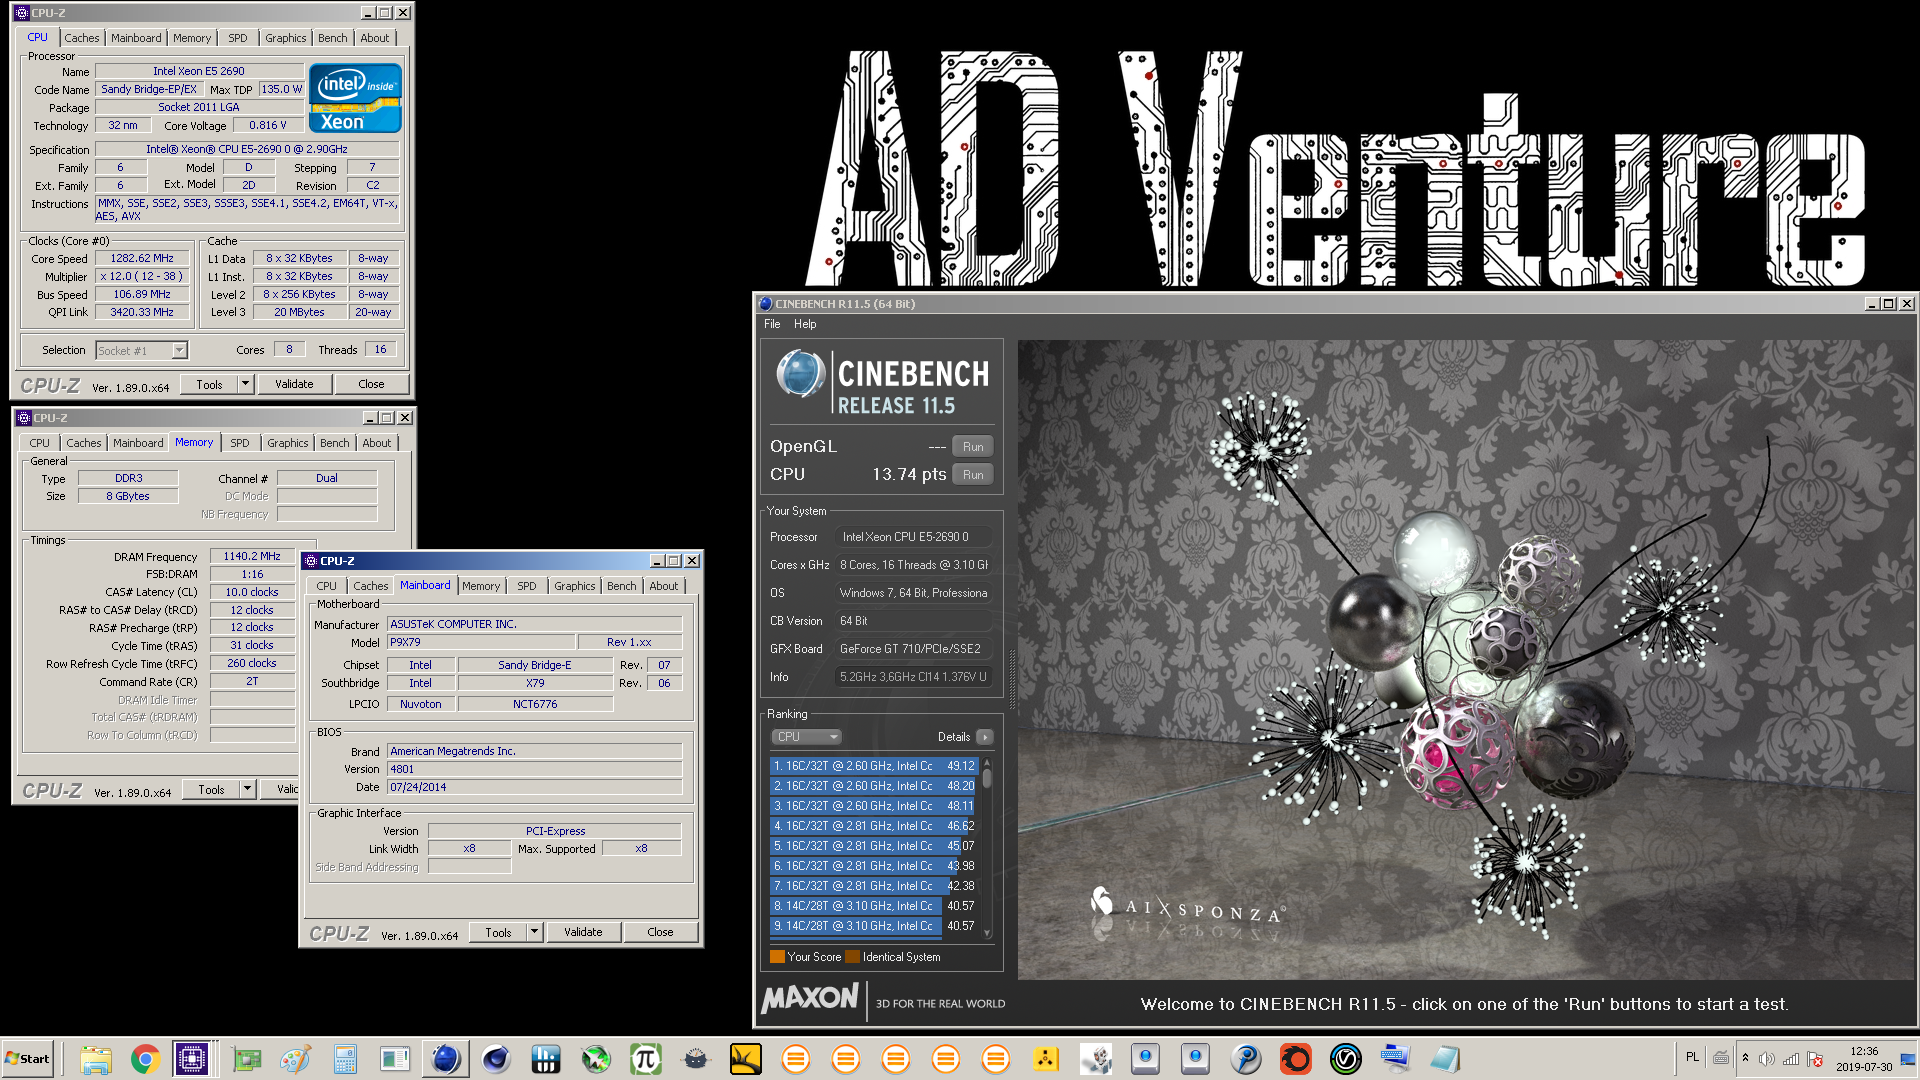Click Tools button in CPU-Z Memory window
1920x1080 pixels.
tap(211, 789)
